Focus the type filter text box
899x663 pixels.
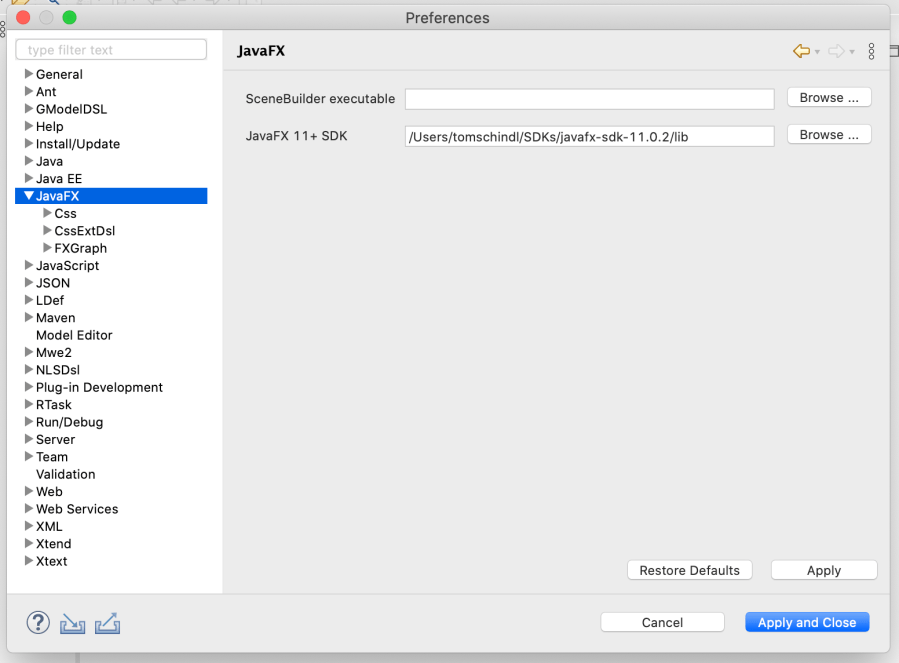click(x=111, y=50)
